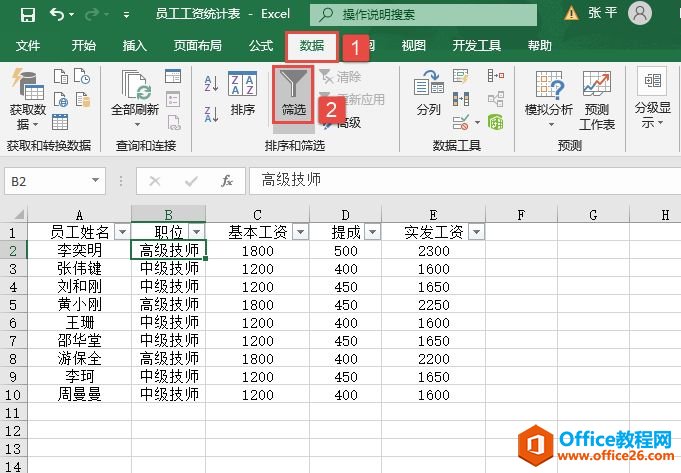Open the filter dropdown for 员工姓名 column

tap(121, 232)
